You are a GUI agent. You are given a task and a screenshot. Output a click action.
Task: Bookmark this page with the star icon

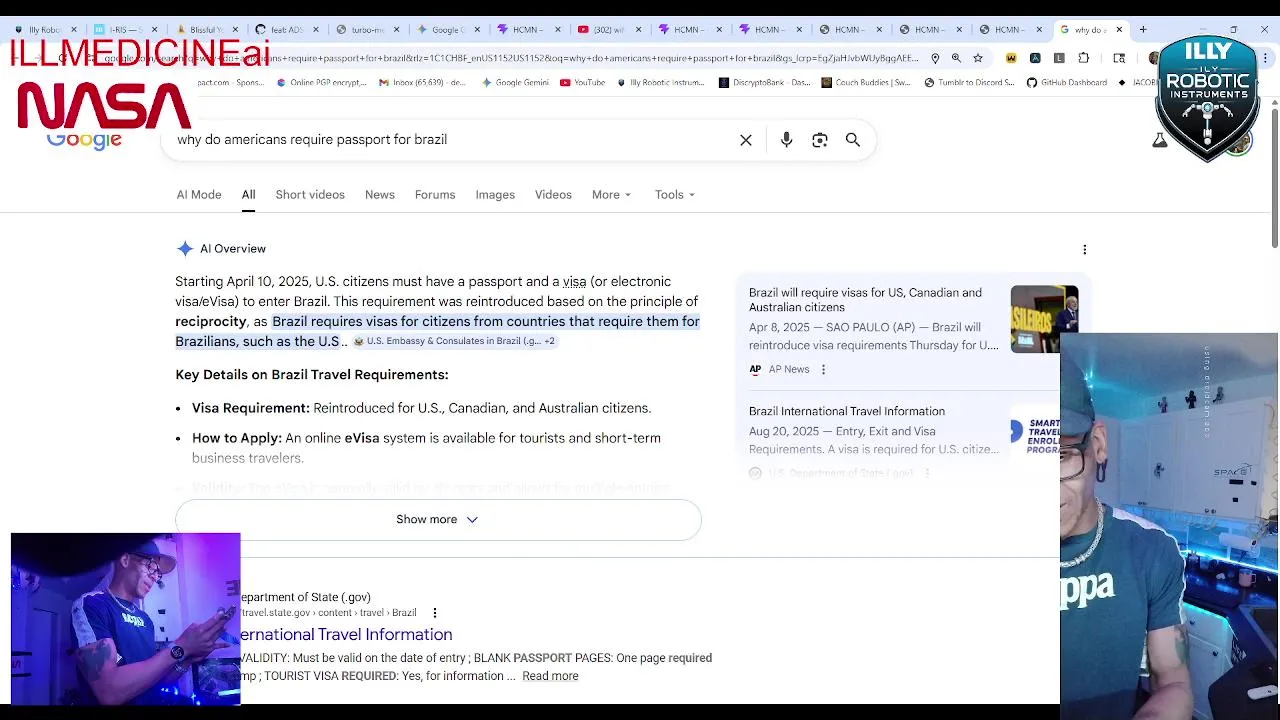978,58
